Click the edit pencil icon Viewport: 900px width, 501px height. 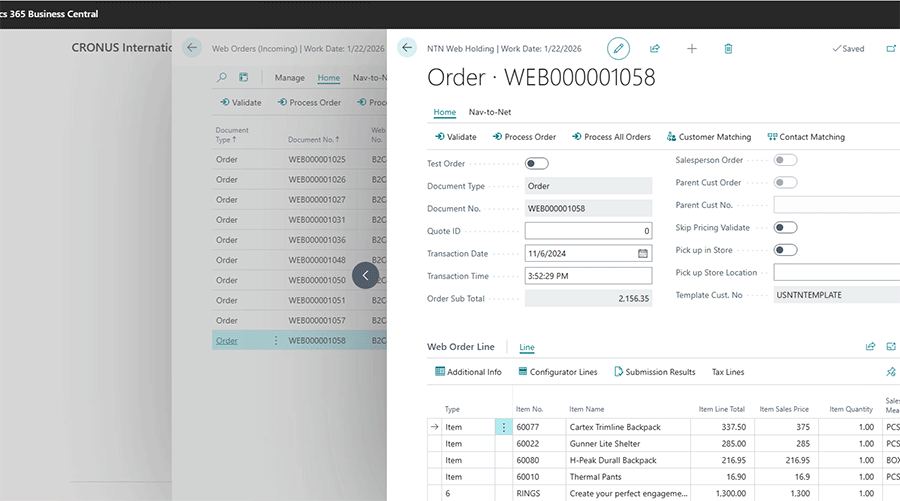pos(618,49)
